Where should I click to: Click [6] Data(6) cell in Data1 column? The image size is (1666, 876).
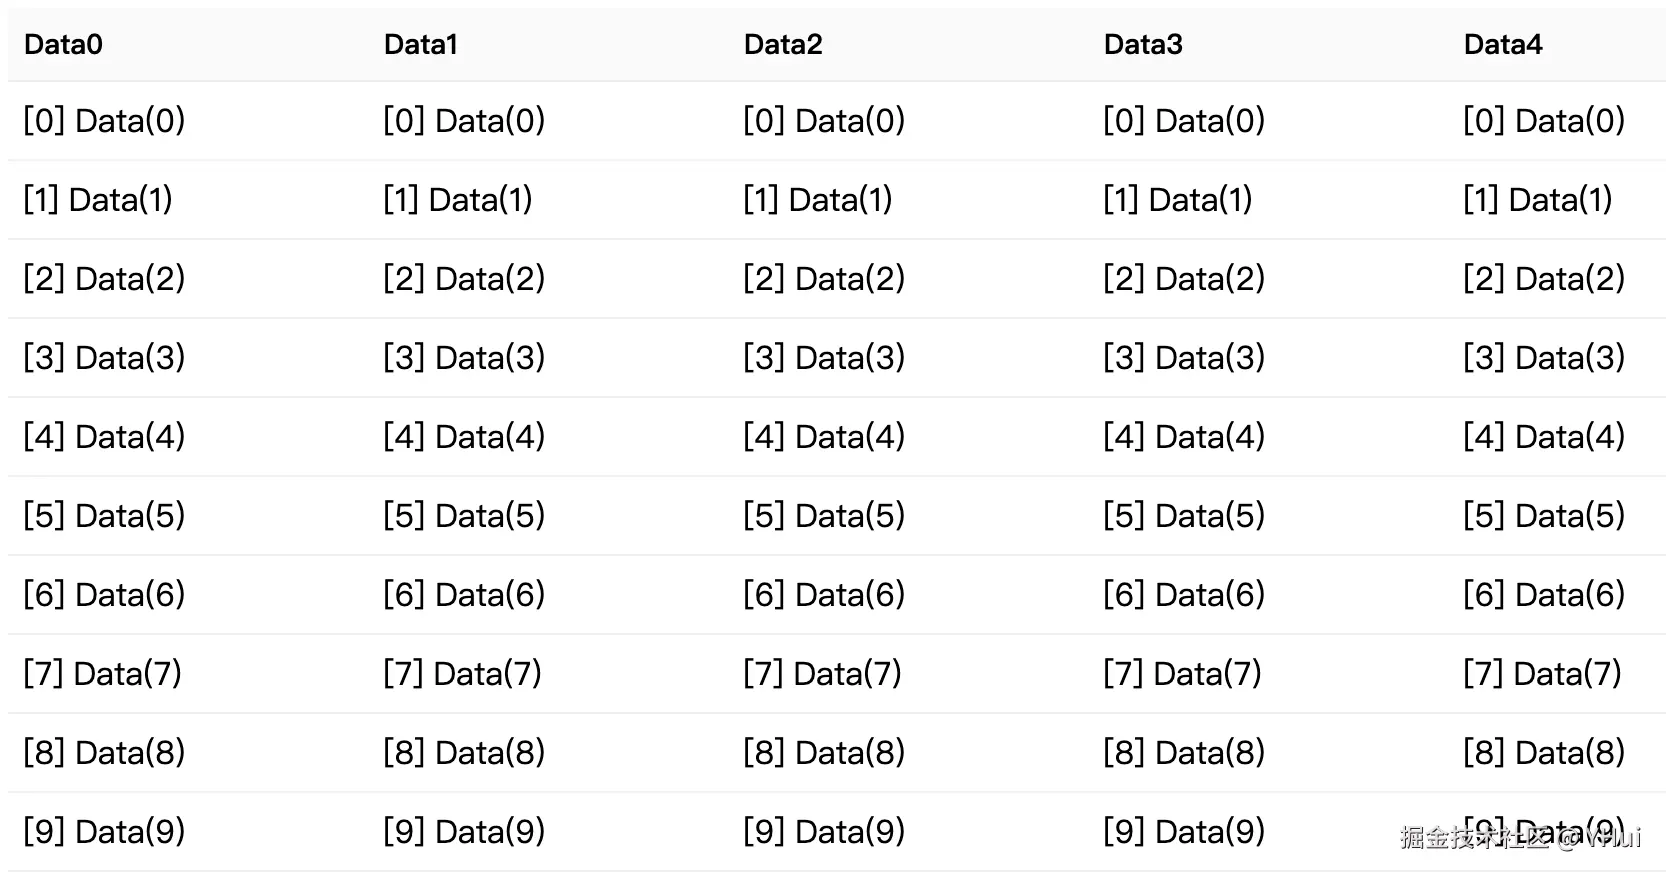click(465, 595)
